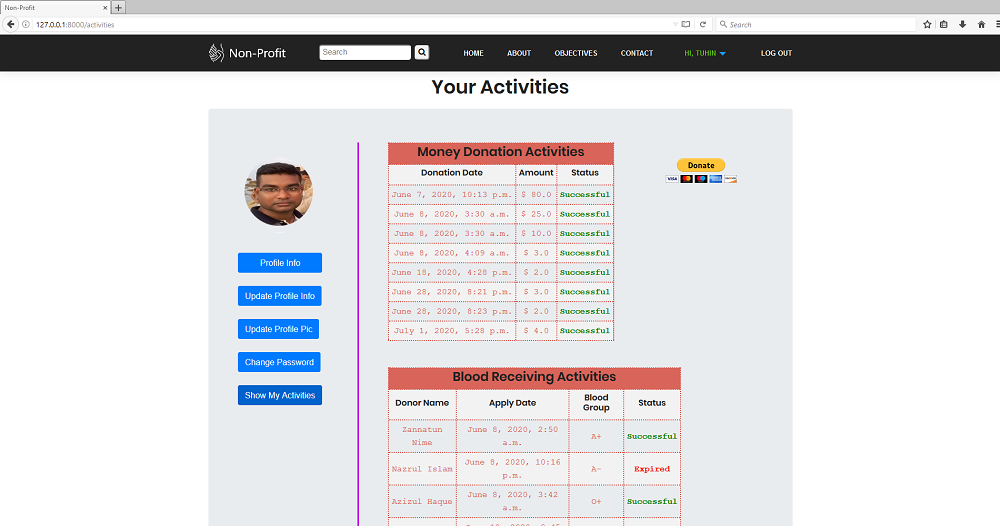Select blood group O+ cell
Viewport: 1000px width, 526px height.
(x=596, y=502)
